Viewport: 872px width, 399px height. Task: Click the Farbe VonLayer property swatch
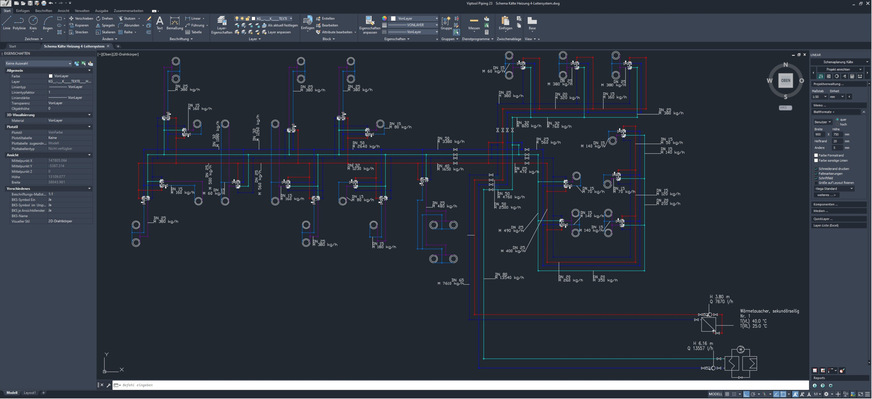point(51,76)
